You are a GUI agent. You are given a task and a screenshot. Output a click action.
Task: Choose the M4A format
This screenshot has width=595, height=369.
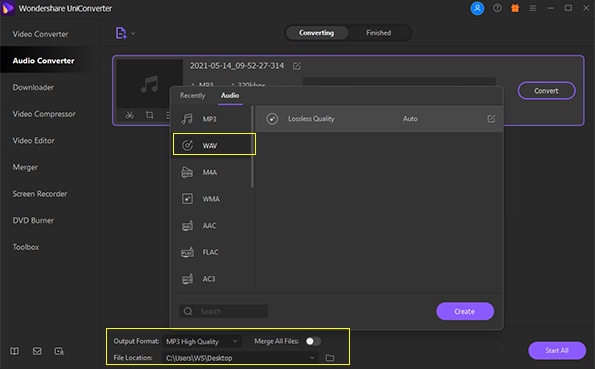211,172
